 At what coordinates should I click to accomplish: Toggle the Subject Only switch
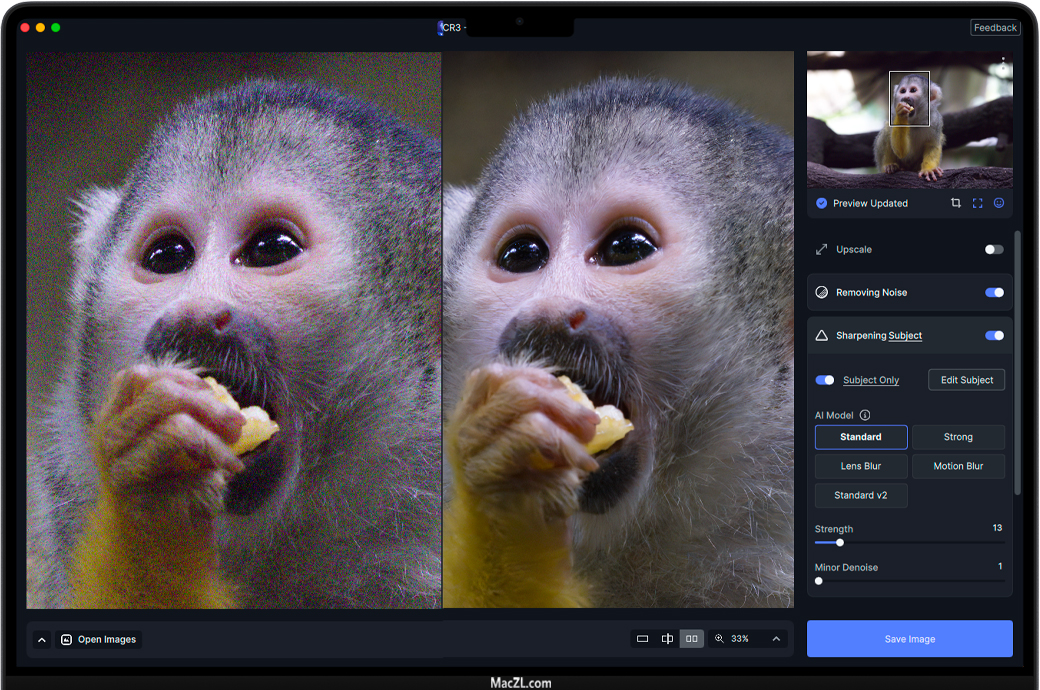pos(825,380)
